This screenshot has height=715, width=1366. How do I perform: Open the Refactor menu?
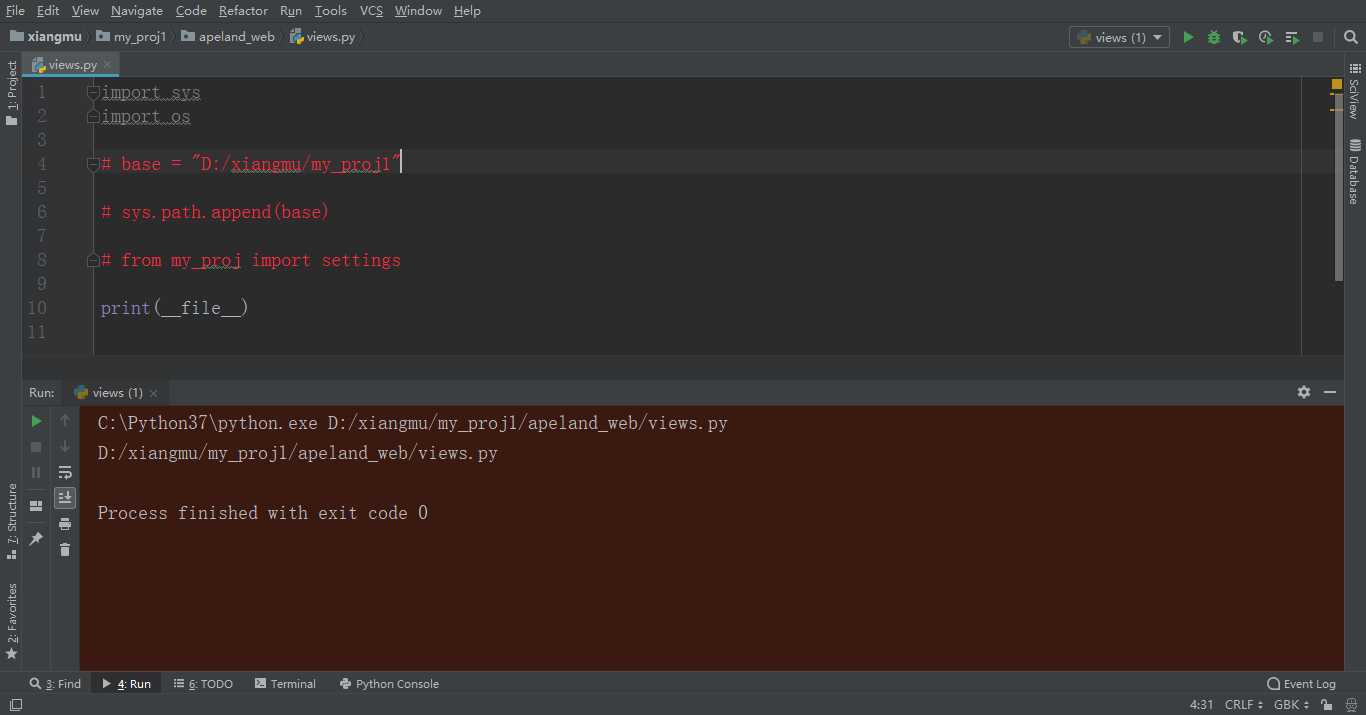(x=243, y=10)
